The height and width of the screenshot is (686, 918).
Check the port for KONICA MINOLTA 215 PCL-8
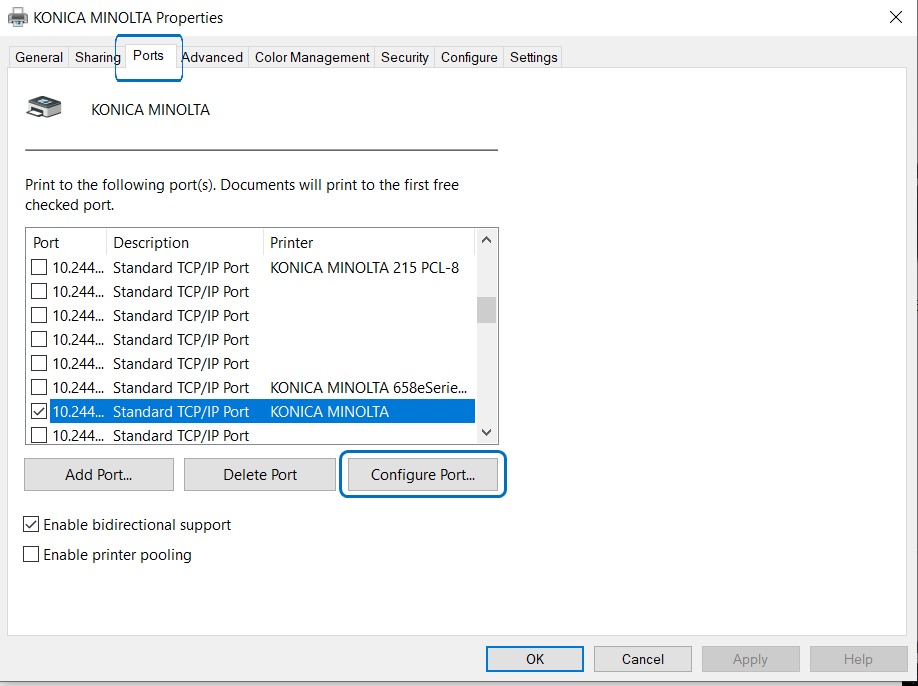(39, 267)
